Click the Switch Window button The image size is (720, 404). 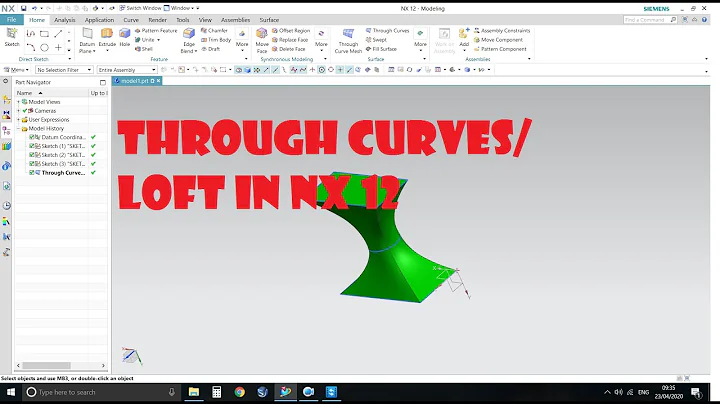click(140, 8)
